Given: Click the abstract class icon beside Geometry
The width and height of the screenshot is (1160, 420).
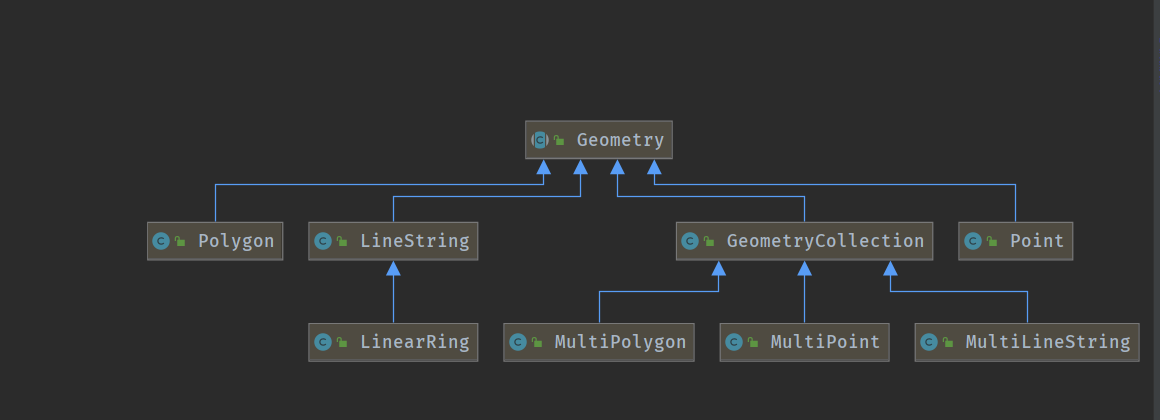Looking at the screenshot, I should (540, 140).
